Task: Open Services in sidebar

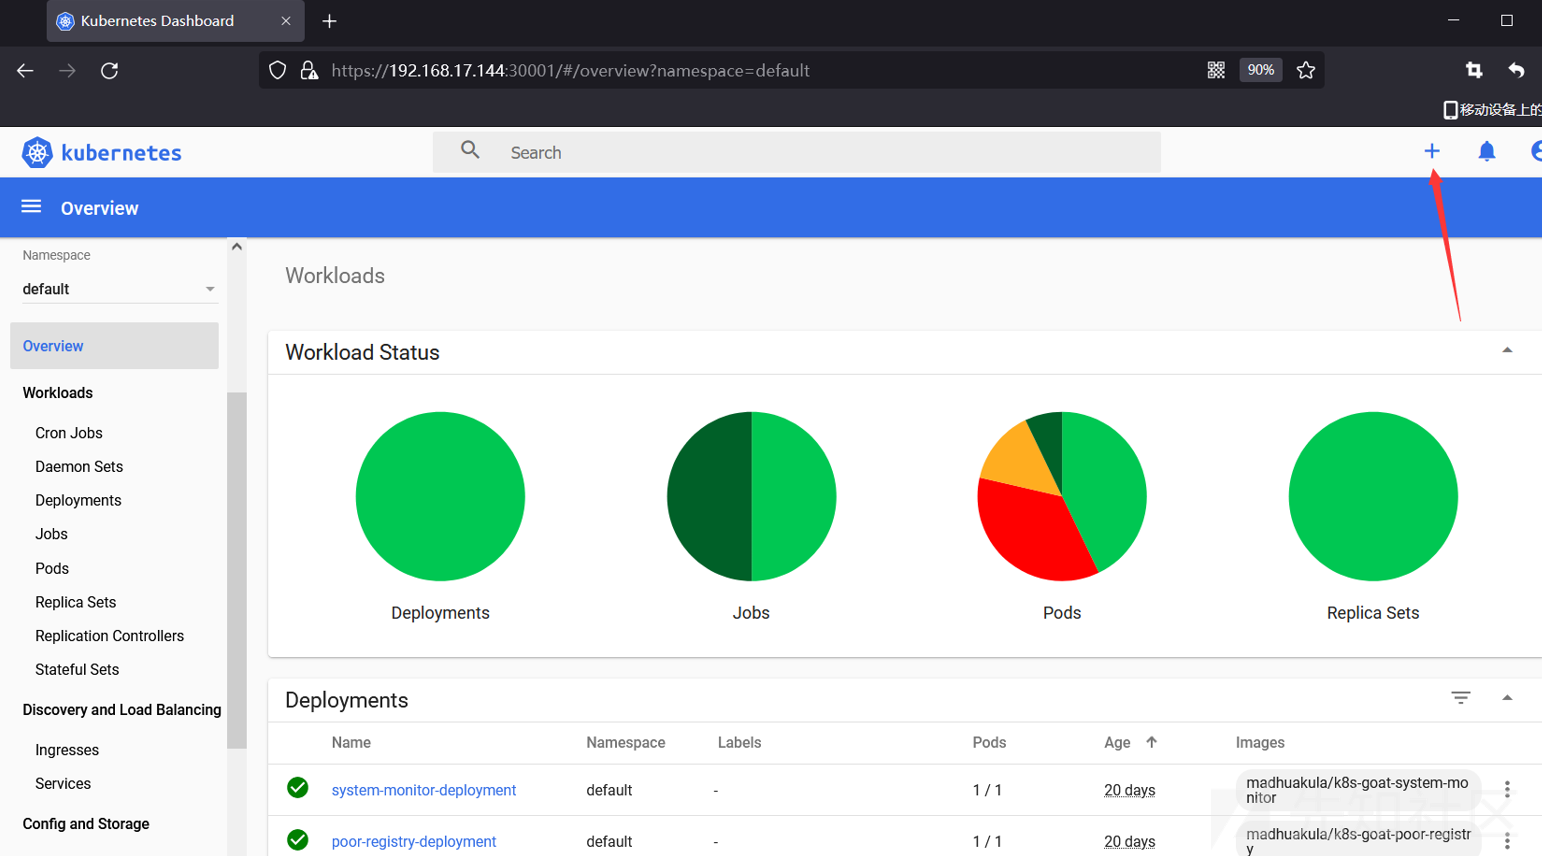Action: pos(63,784)
